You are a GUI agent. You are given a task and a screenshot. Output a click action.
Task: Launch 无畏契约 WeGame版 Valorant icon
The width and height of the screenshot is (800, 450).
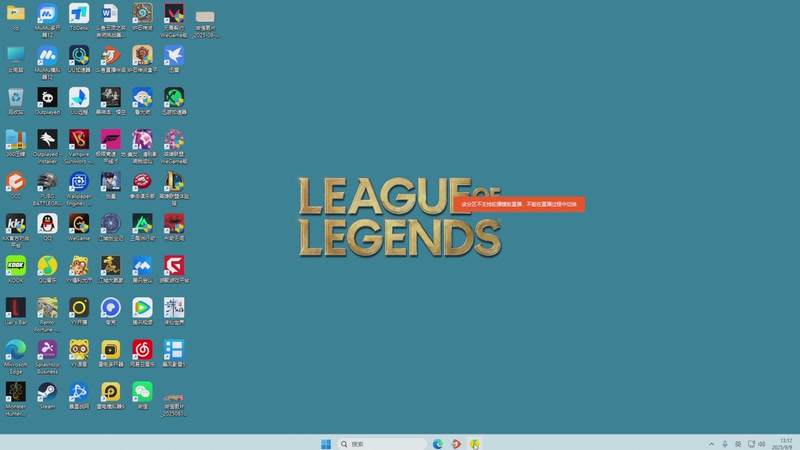(174, 20)
